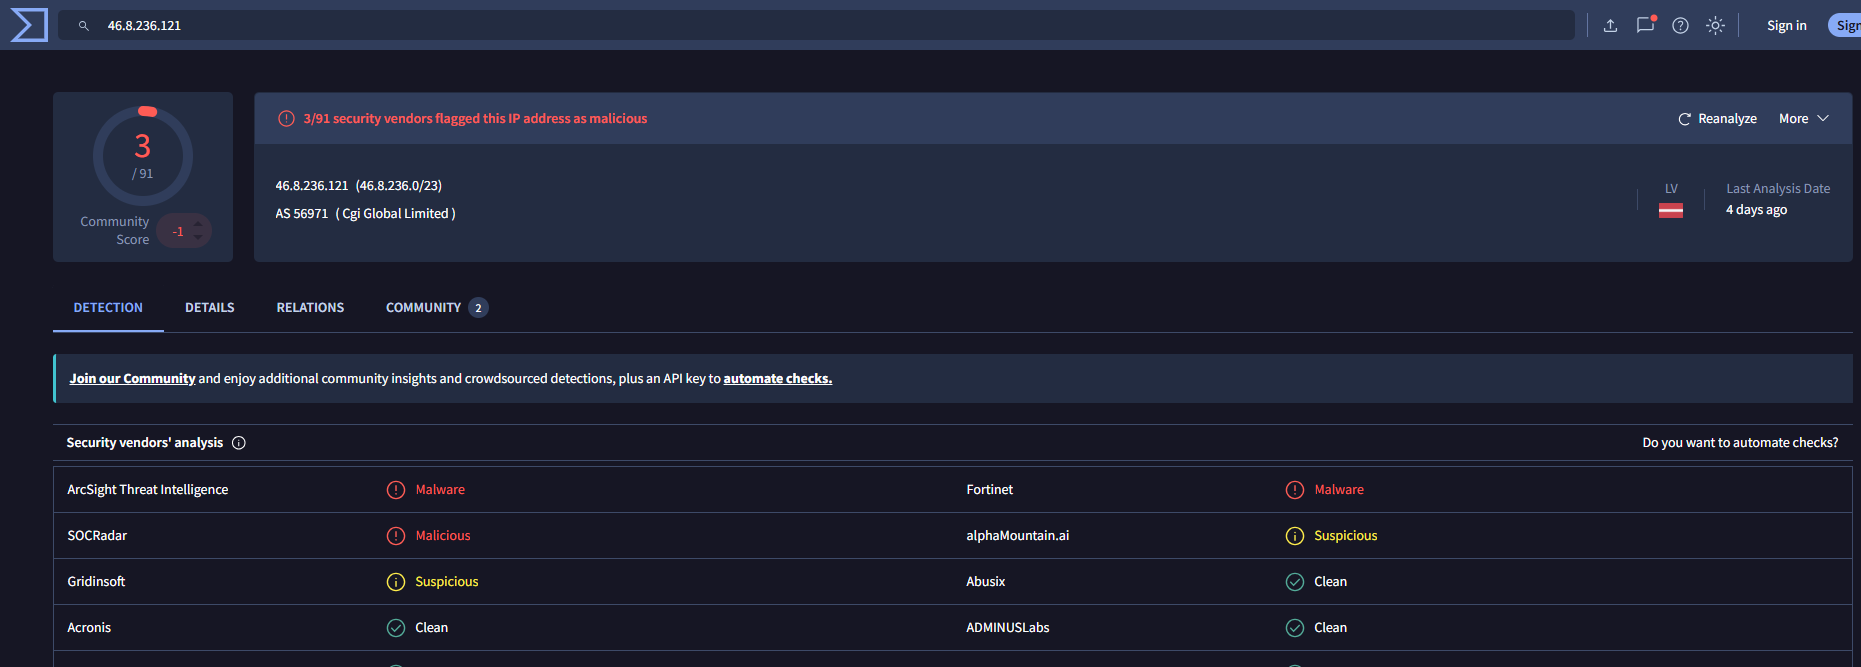Screen dimensions: 1861x667
Task: Click the '( Cgi Global Limited )' text
Action: click(x=396, y=213)
